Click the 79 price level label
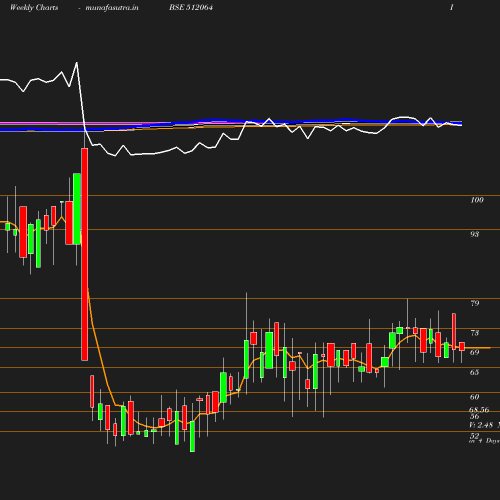500x500 pixels. [x=475, y=303]
